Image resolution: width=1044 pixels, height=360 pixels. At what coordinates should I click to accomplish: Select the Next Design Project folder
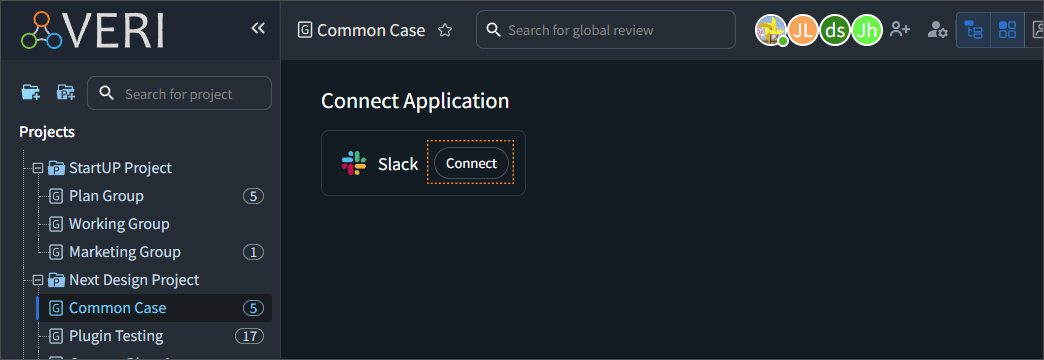point(134,280)
